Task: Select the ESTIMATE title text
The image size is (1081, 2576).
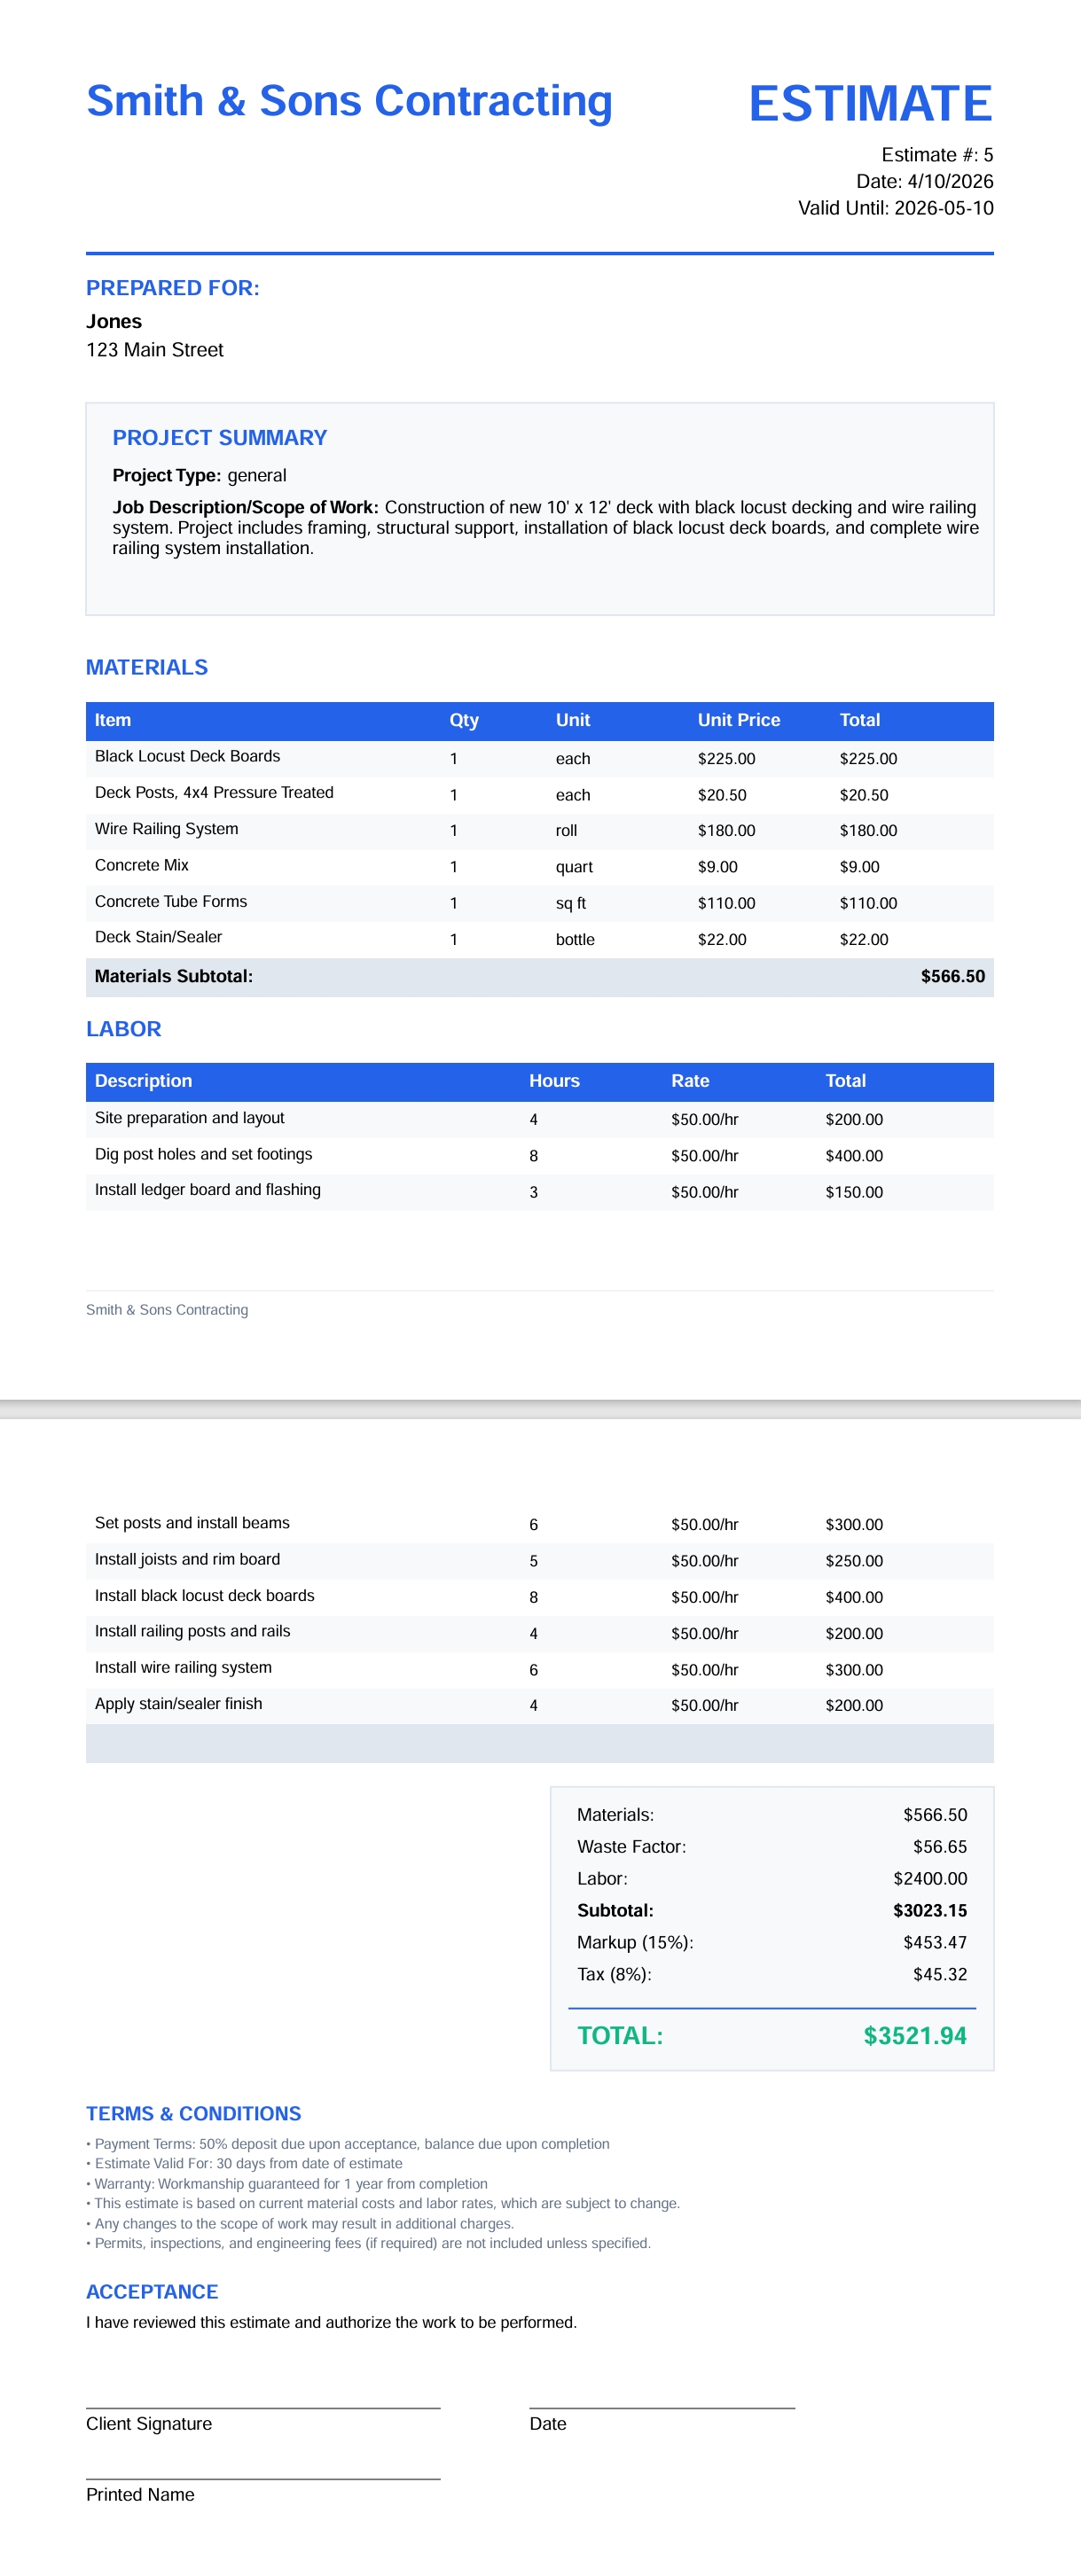Action: 870,104
